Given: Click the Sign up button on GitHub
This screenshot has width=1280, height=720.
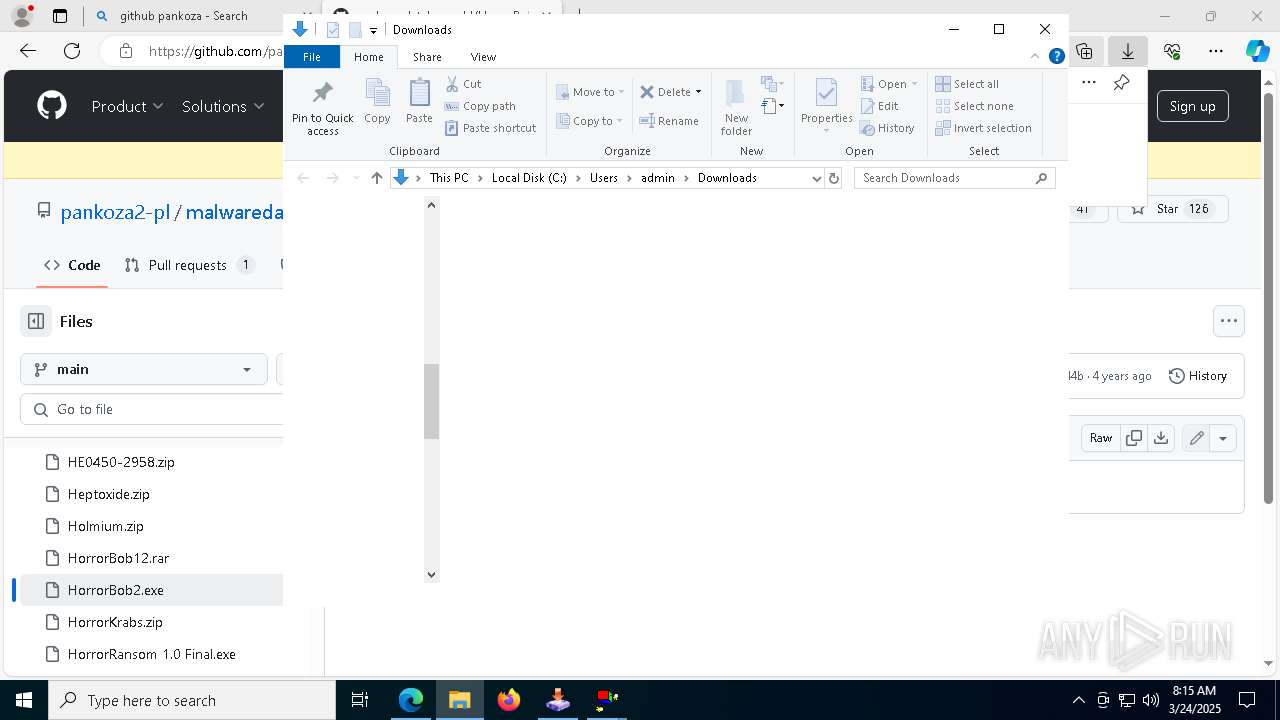Looking at the screenshot, I should pos(1192,106).
